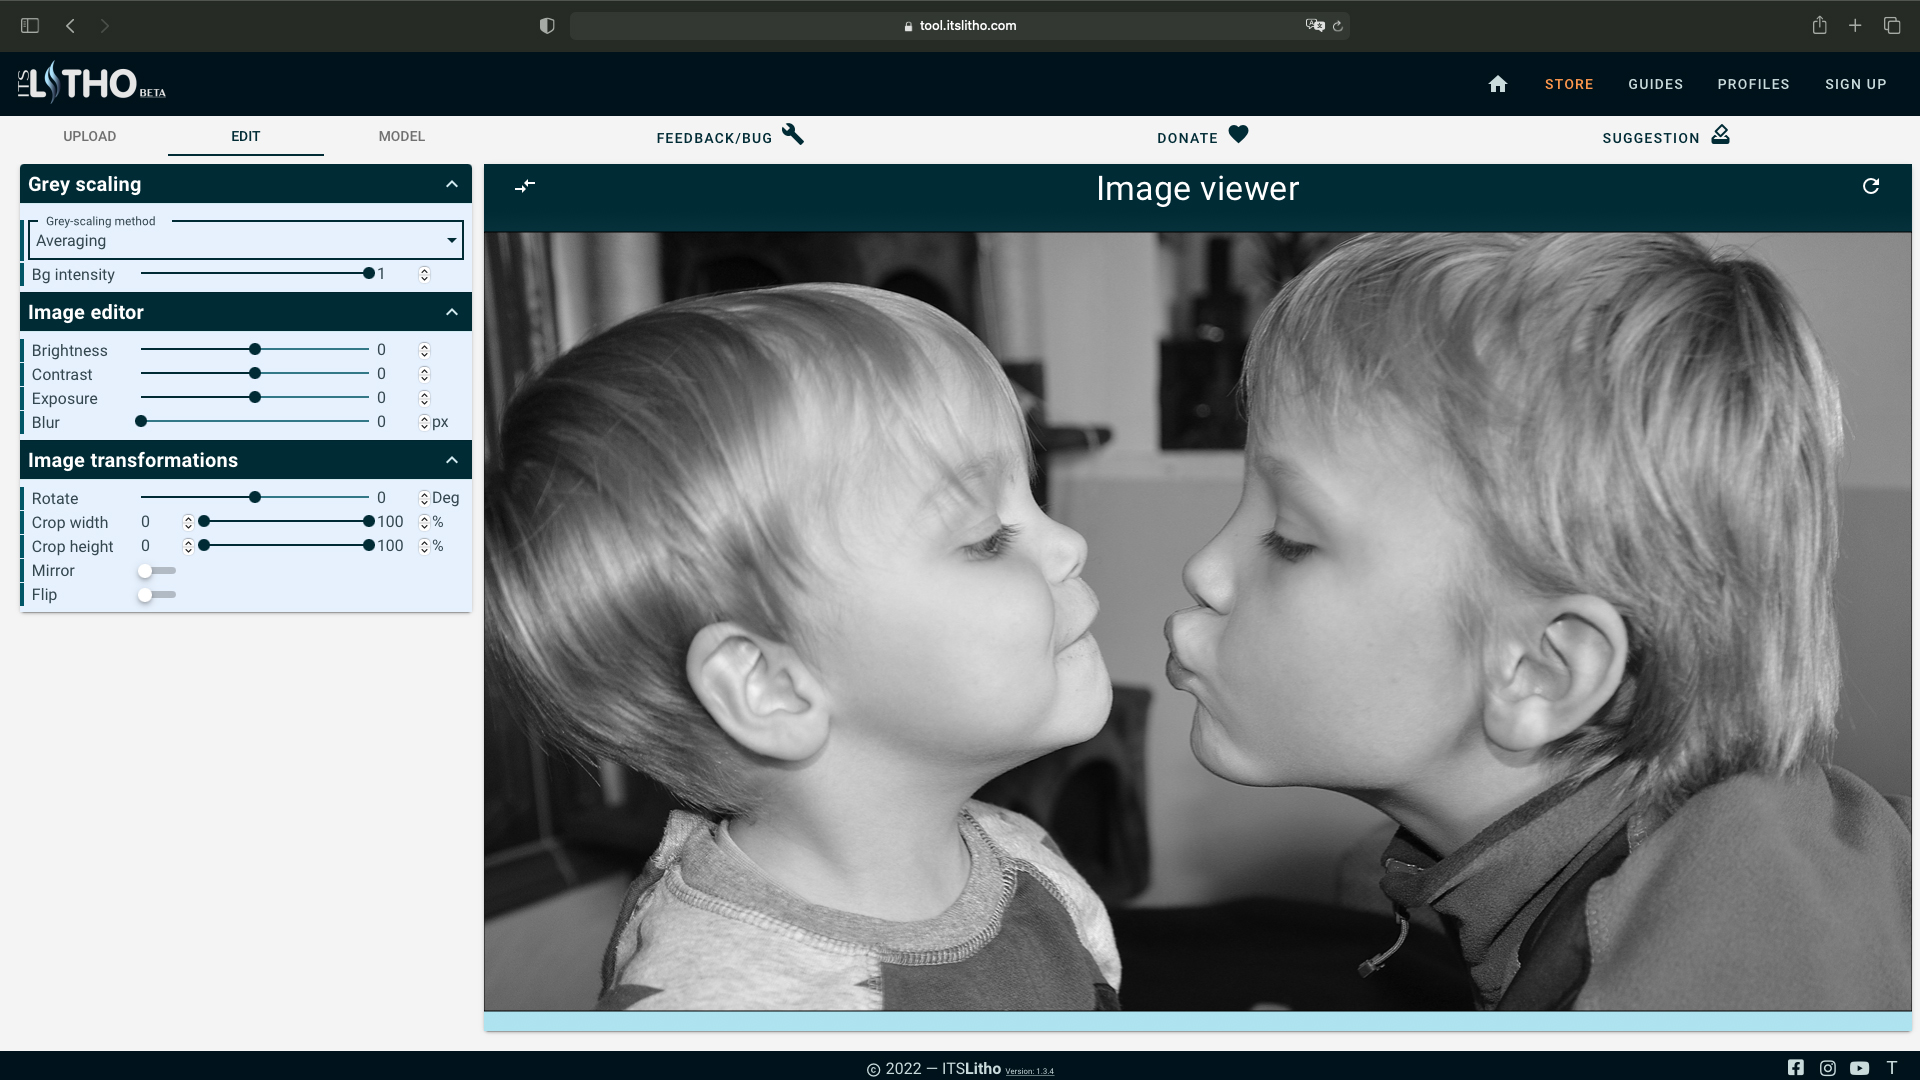
Task: Collapse the Image editor section
Action: [x=452, y=312]
